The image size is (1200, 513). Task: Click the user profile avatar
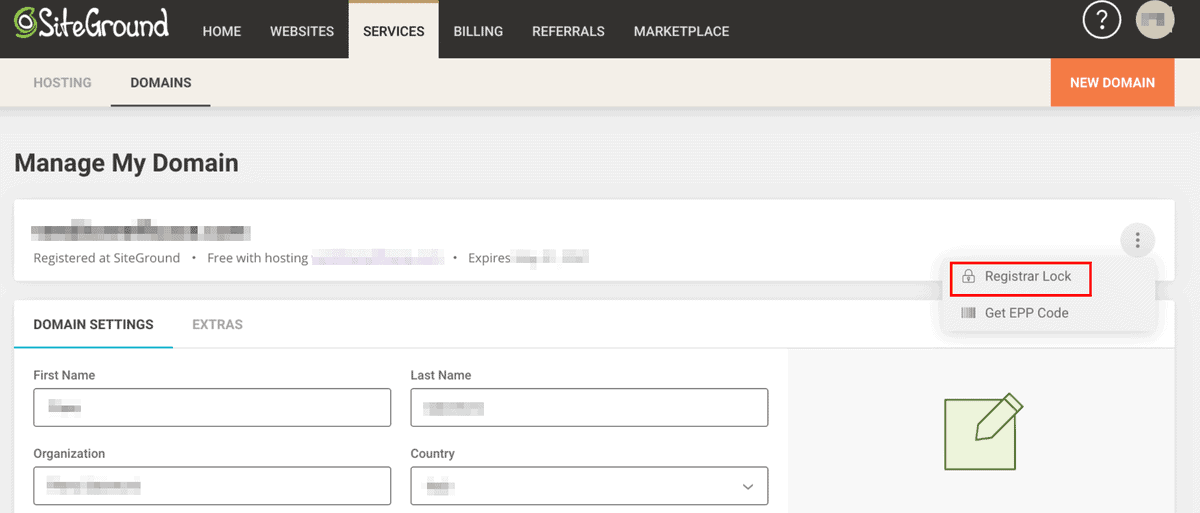(1155, 21)
